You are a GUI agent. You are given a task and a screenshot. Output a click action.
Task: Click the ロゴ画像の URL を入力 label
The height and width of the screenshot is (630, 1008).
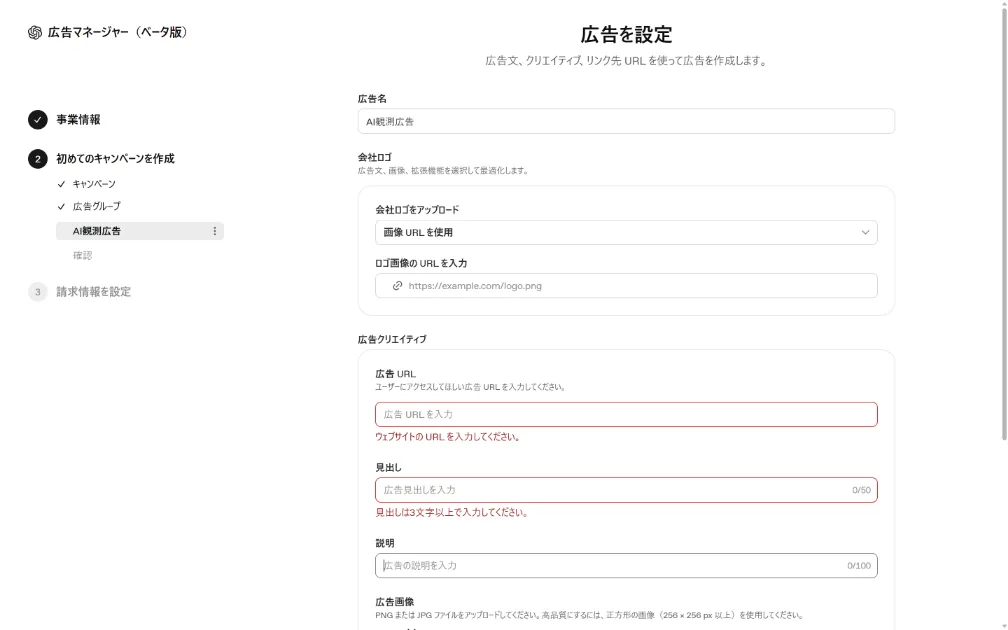point(421,263)
